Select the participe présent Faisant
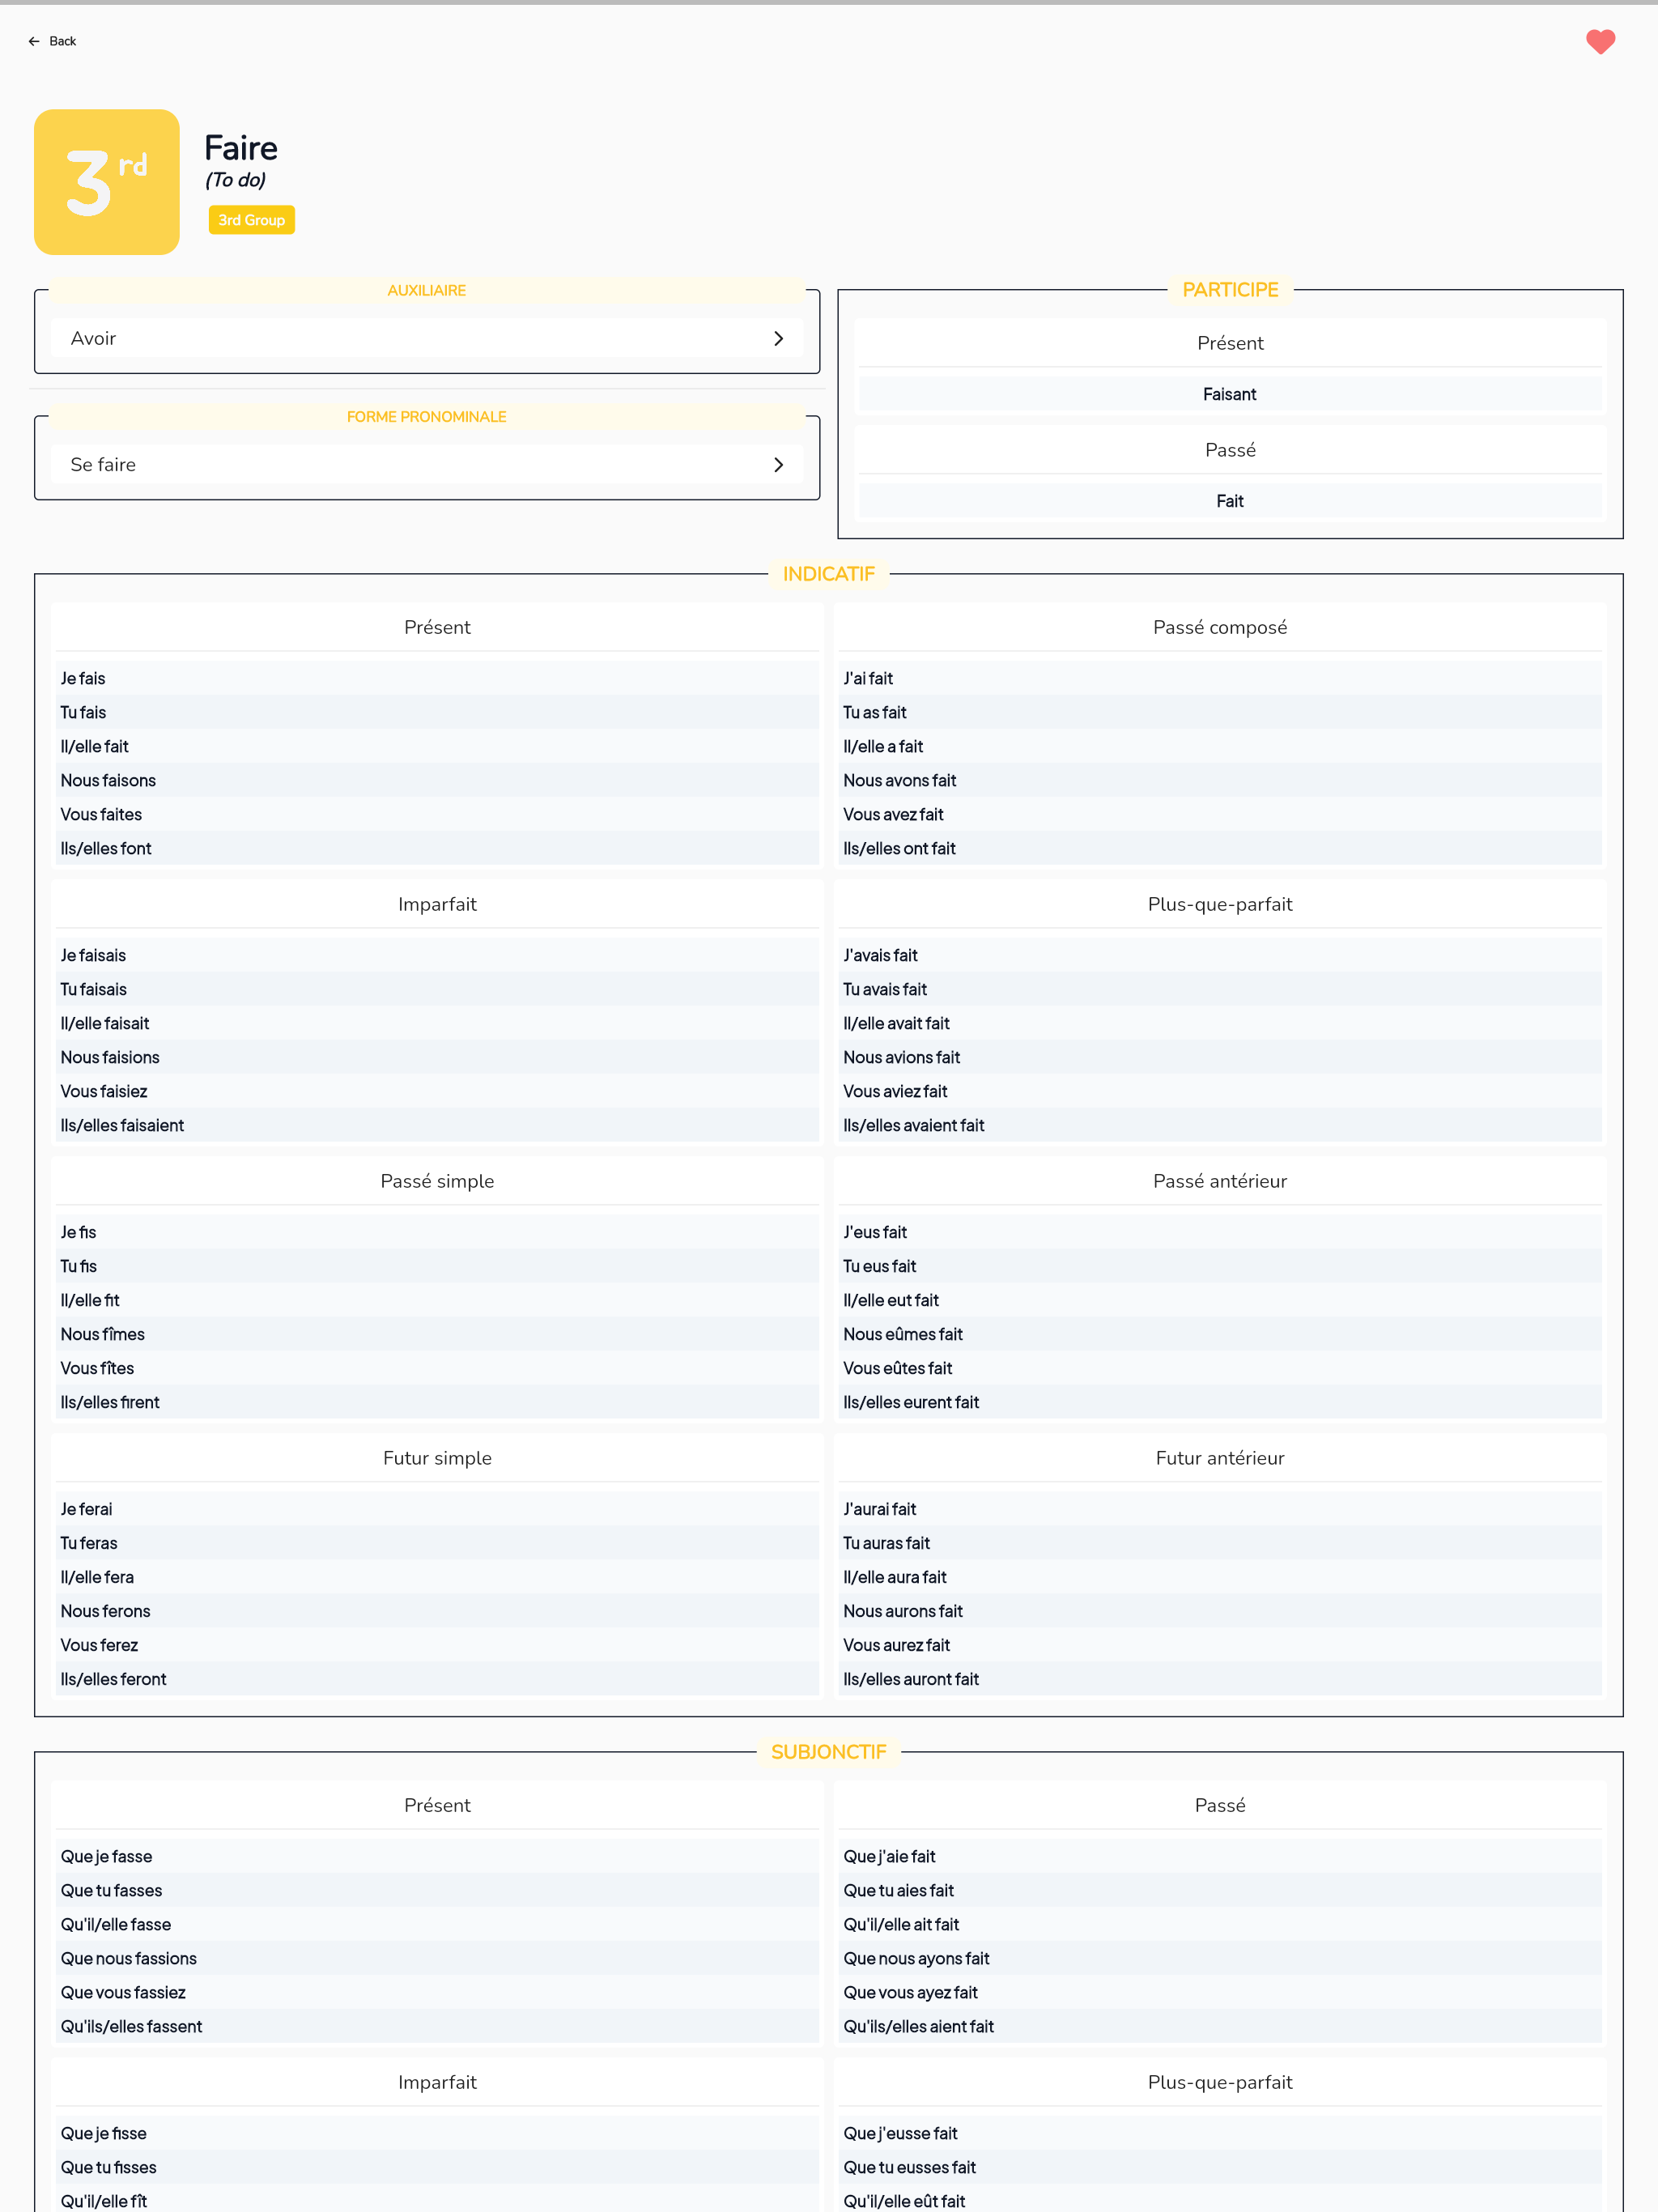 (x=1230, y=394)
